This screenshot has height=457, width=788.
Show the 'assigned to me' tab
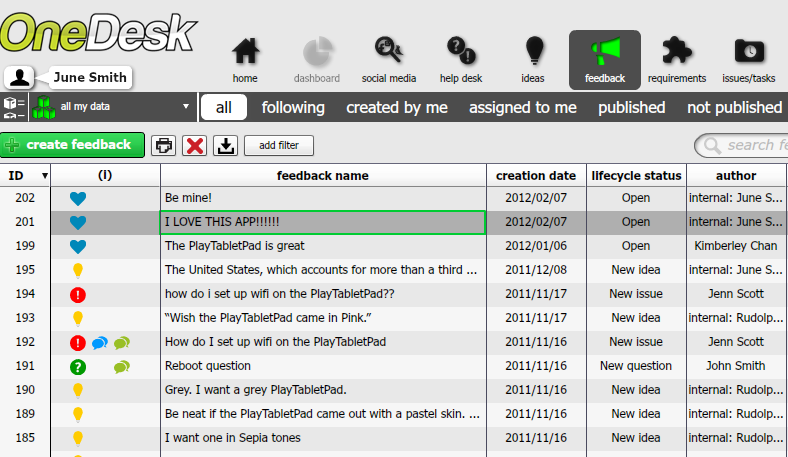[x=523, y=107]
